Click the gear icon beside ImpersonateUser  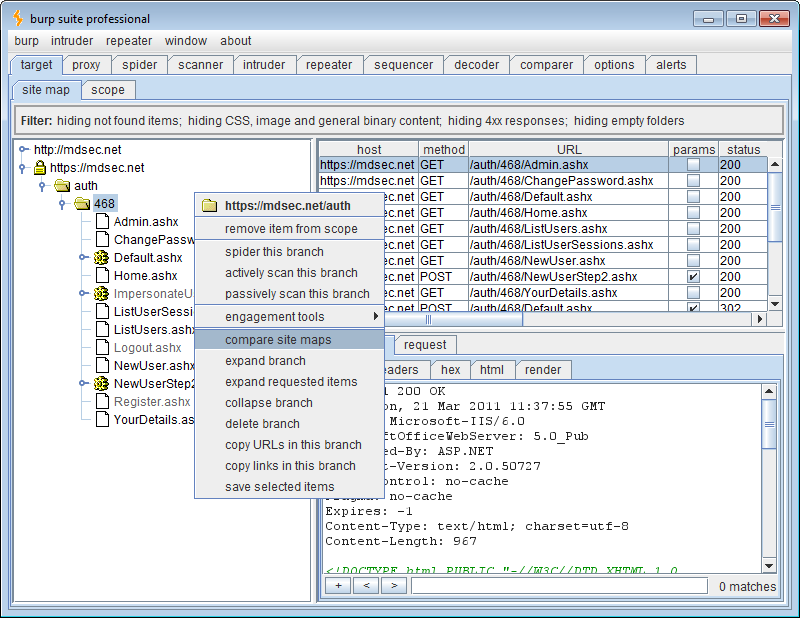(101, 293)
